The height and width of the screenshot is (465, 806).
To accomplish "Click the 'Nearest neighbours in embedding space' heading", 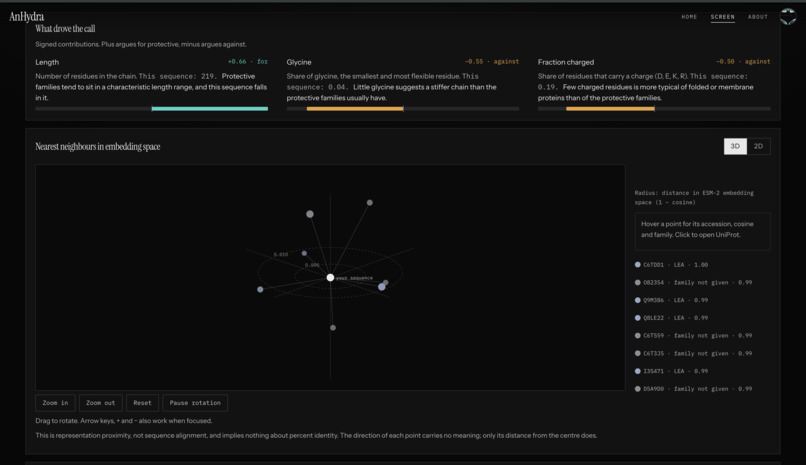I will pos(98,147).
